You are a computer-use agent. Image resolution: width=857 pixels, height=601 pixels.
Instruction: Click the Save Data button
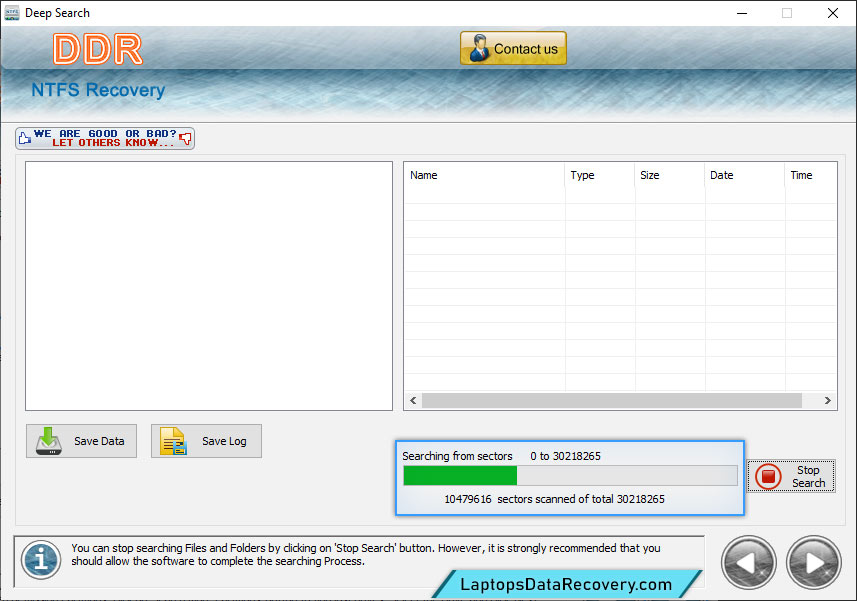81,441
